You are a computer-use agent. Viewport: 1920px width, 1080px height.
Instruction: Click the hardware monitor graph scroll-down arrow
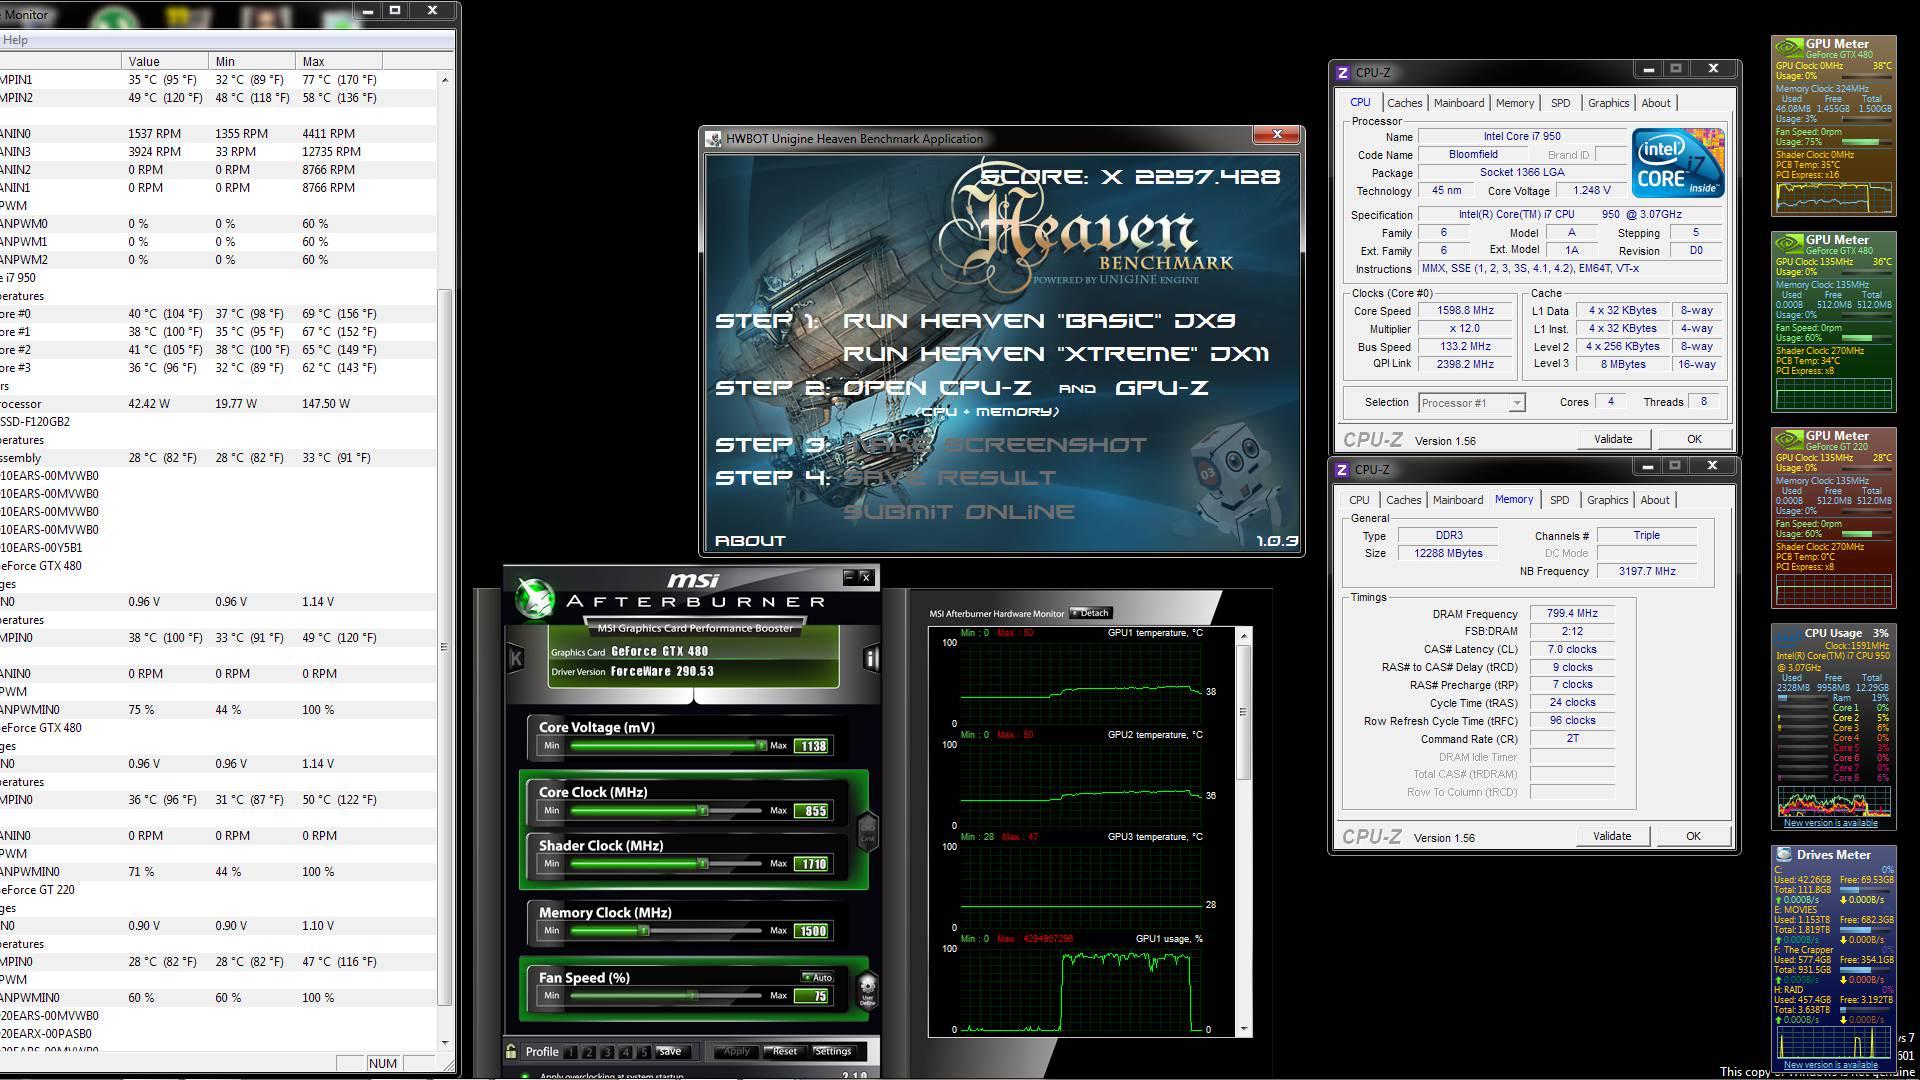1244,1029
